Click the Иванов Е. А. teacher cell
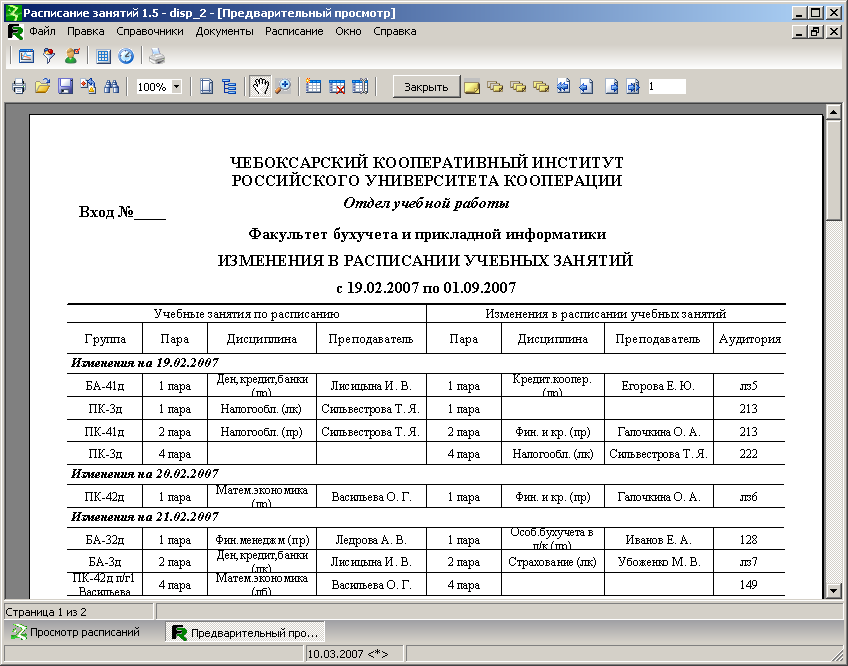Screen dimensions: 848x666 coord(658,540)
